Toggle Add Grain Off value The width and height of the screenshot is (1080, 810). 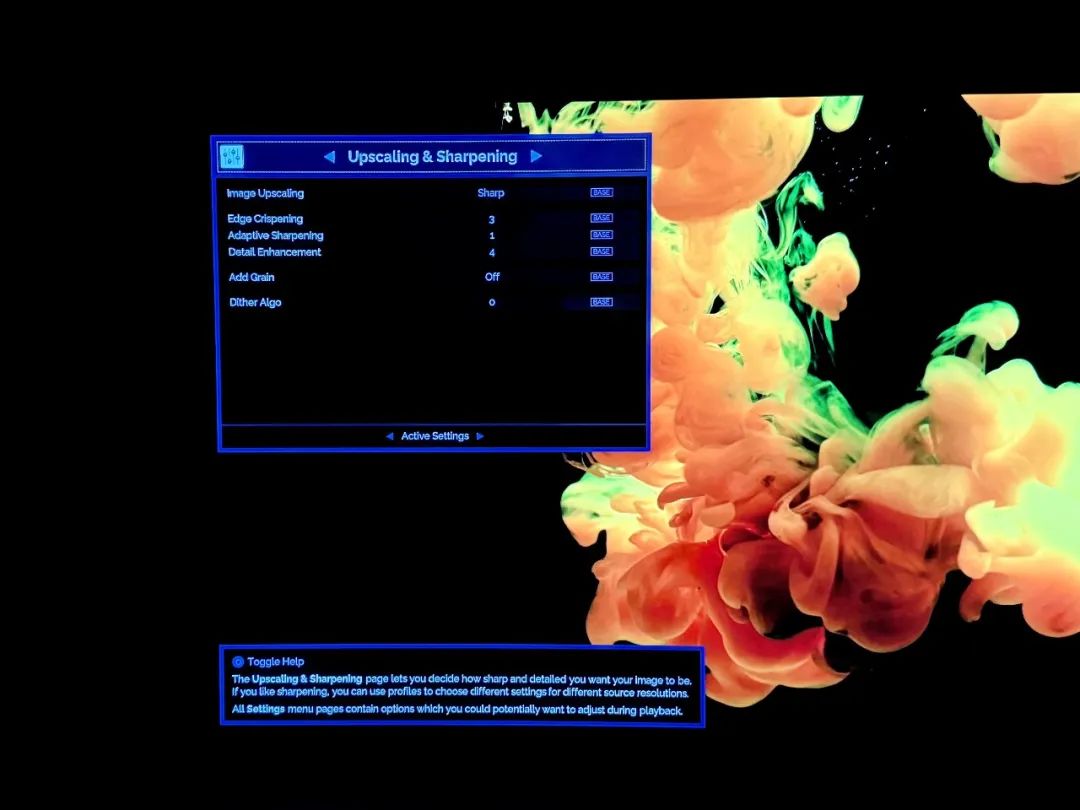492,277
